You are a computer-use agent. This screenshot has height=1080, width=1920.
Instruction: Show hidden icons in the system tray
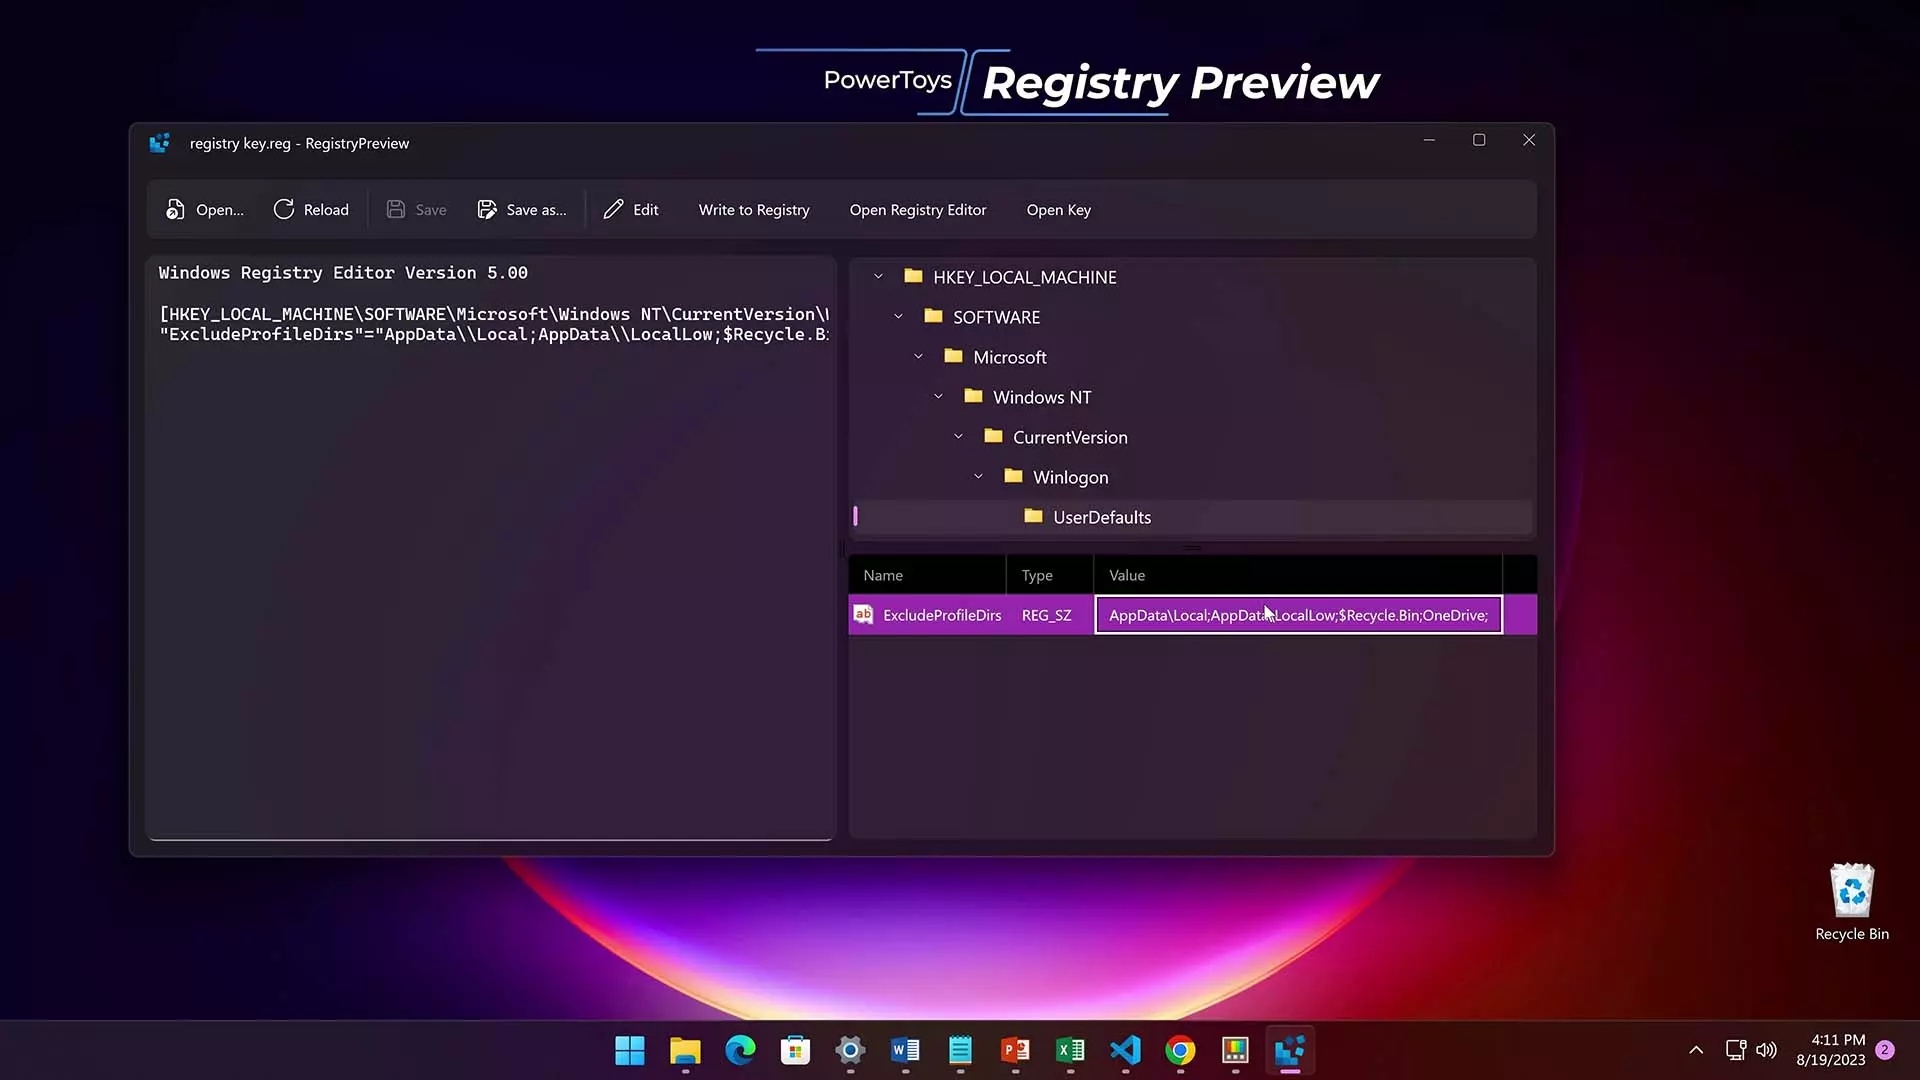(1696, 1050)
